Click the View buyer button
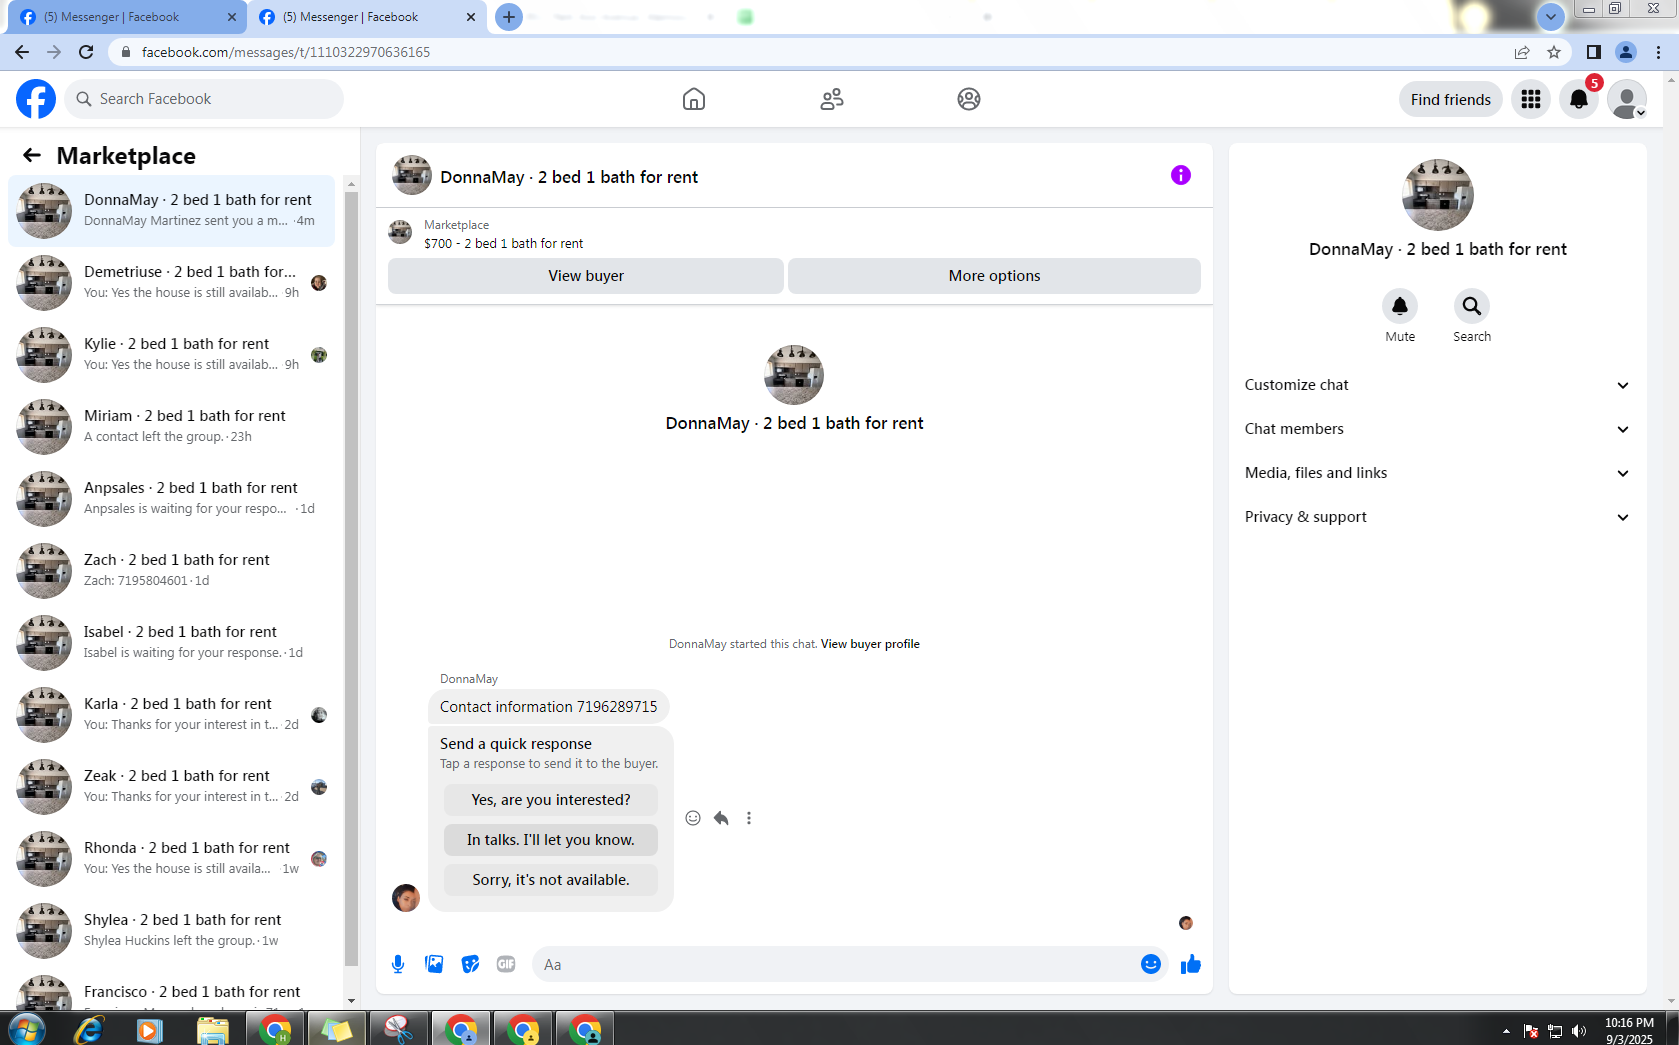The height and width of the screenshot is (1045, 1679). 586,276
